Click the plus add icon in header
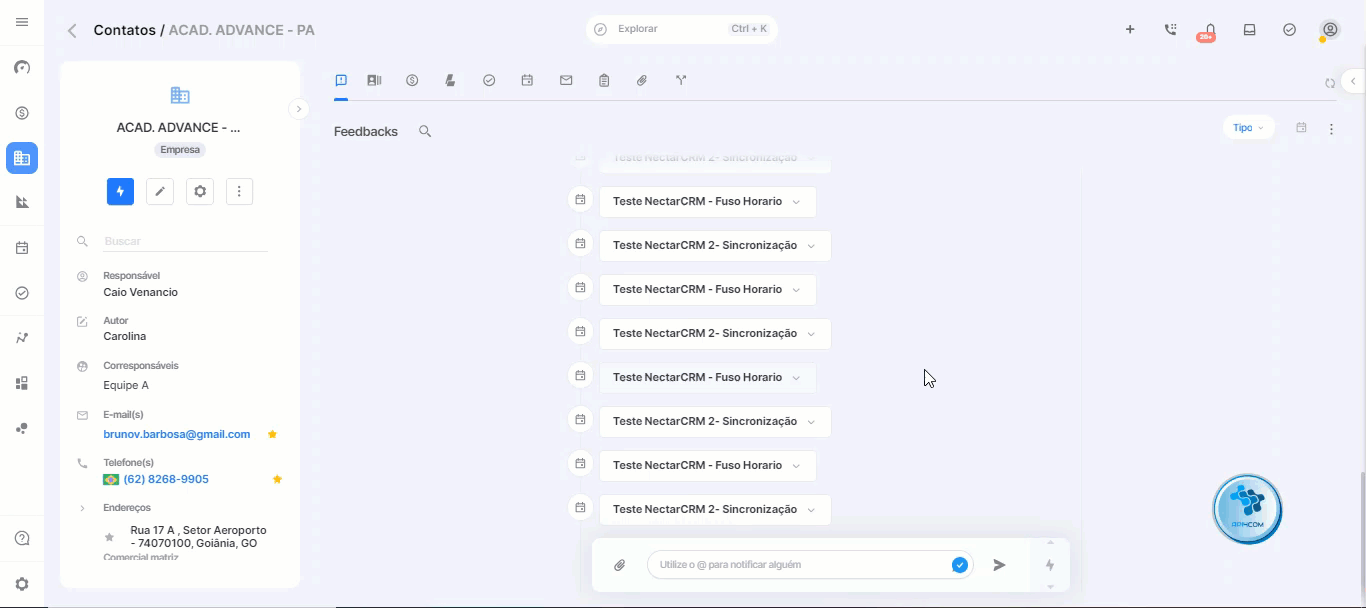The image size is (1366, 608). tap(1130, 30)
